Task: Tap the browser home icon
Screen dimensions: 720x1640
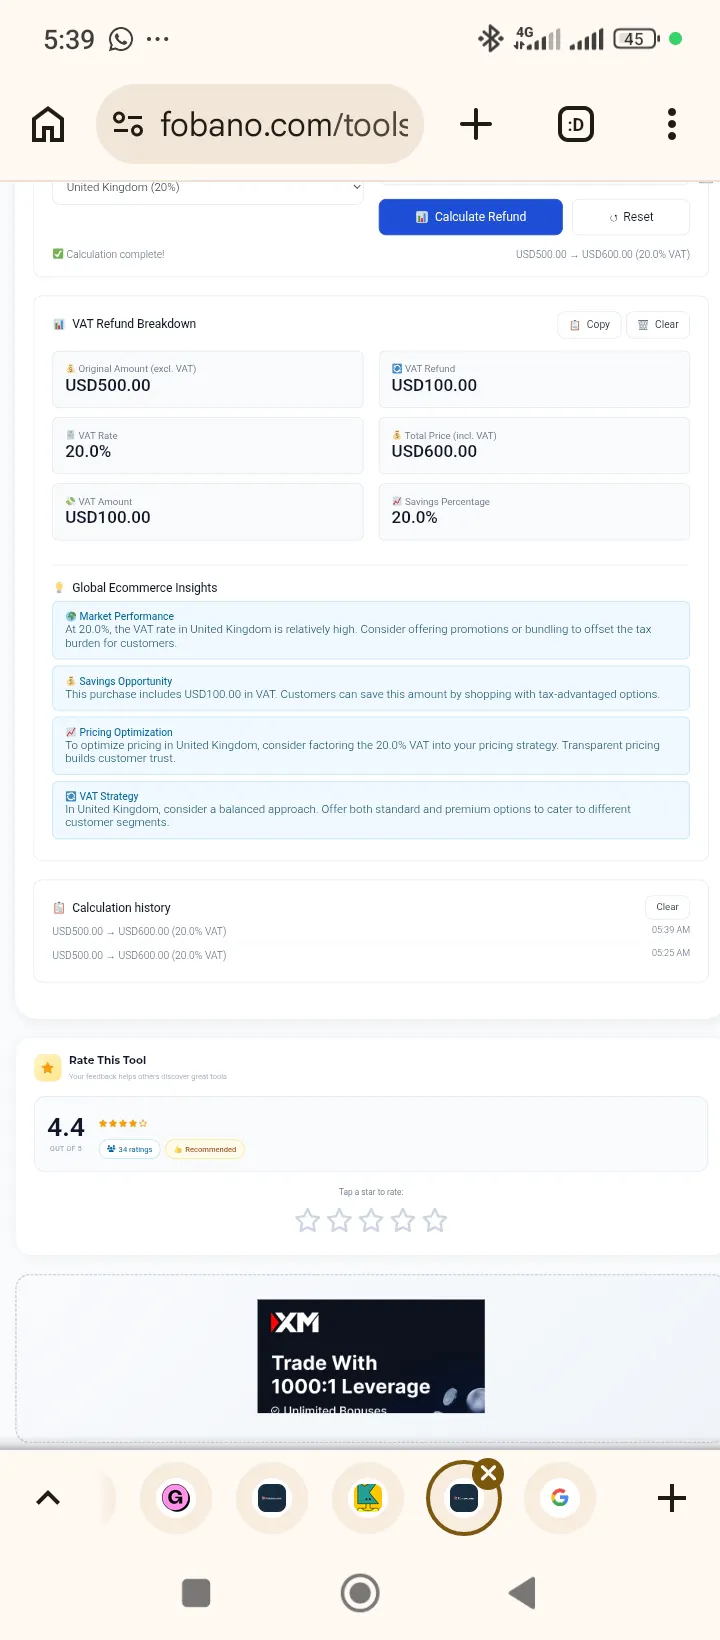Action: click(48, 125)
